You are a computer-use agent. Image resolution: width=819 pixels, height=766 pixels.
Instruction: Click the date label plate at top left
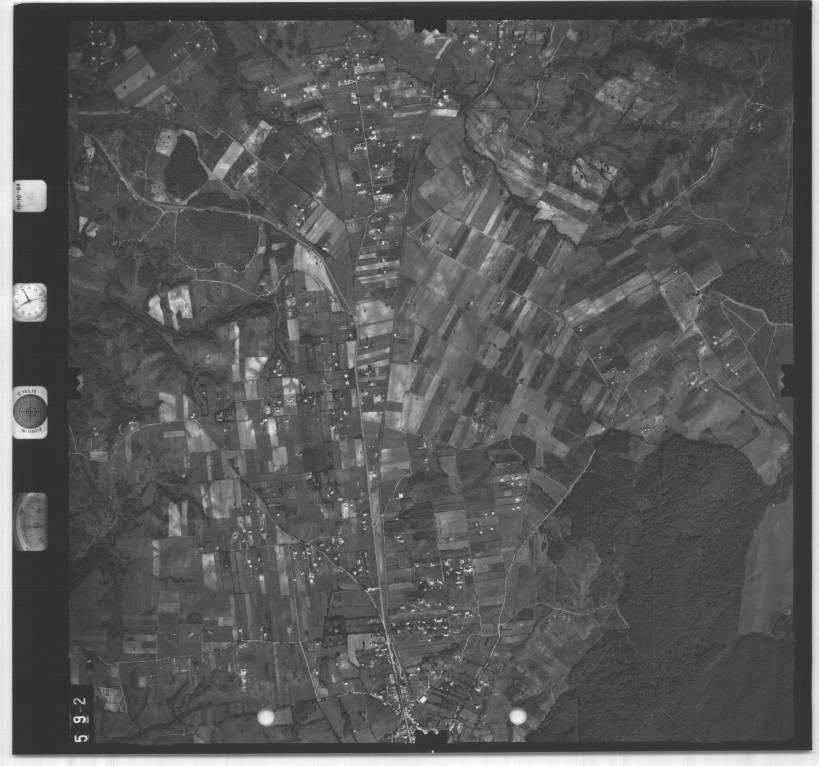(30, 195)
